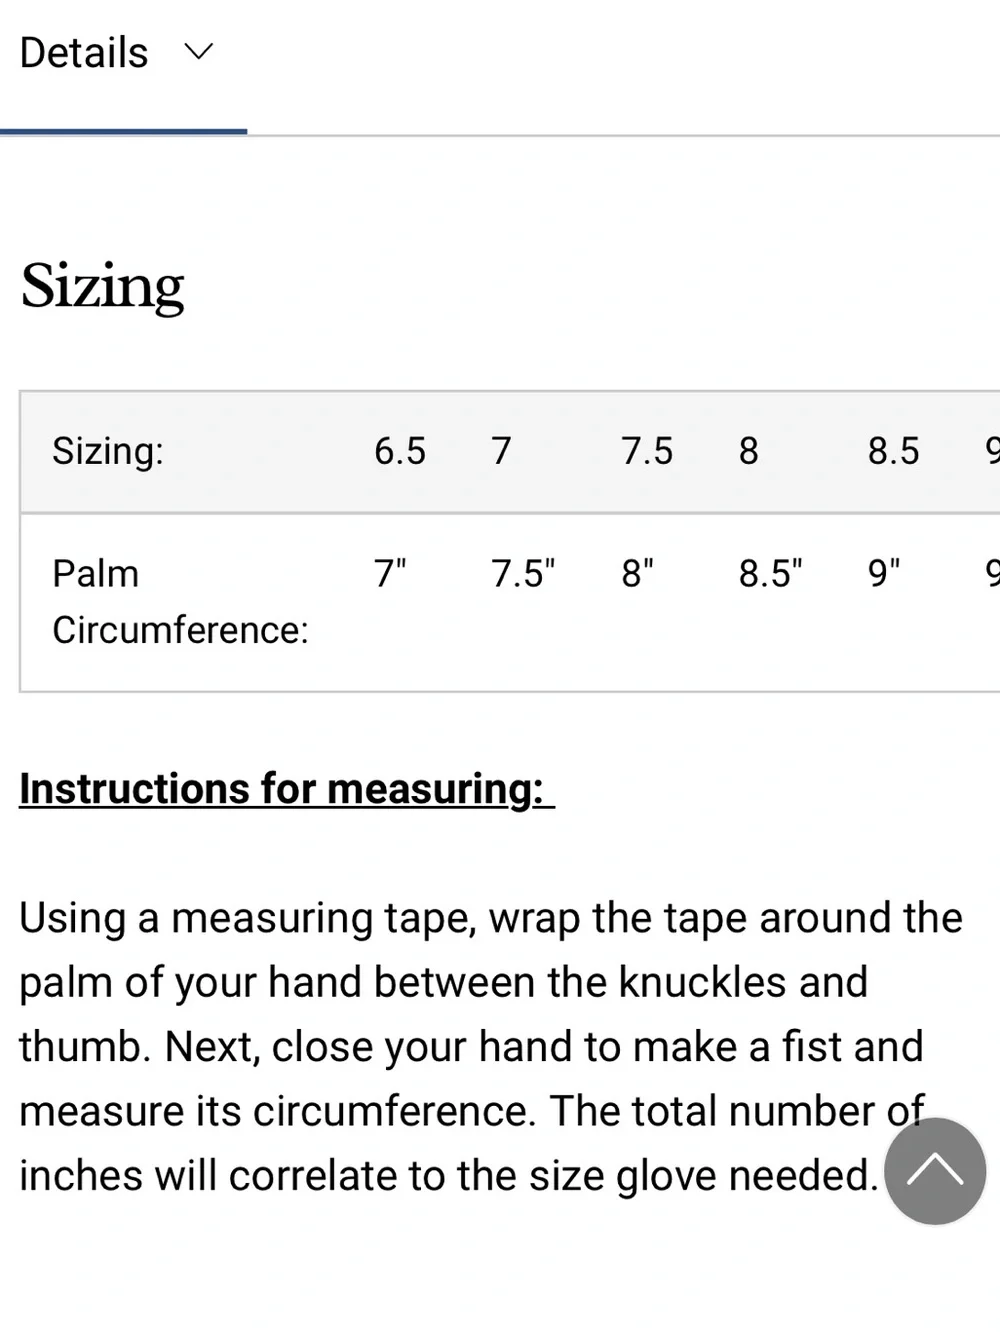Screen dimensions: 1000x1333
Task: Click the 9" palm circumference value
Action: pos(884,573)
